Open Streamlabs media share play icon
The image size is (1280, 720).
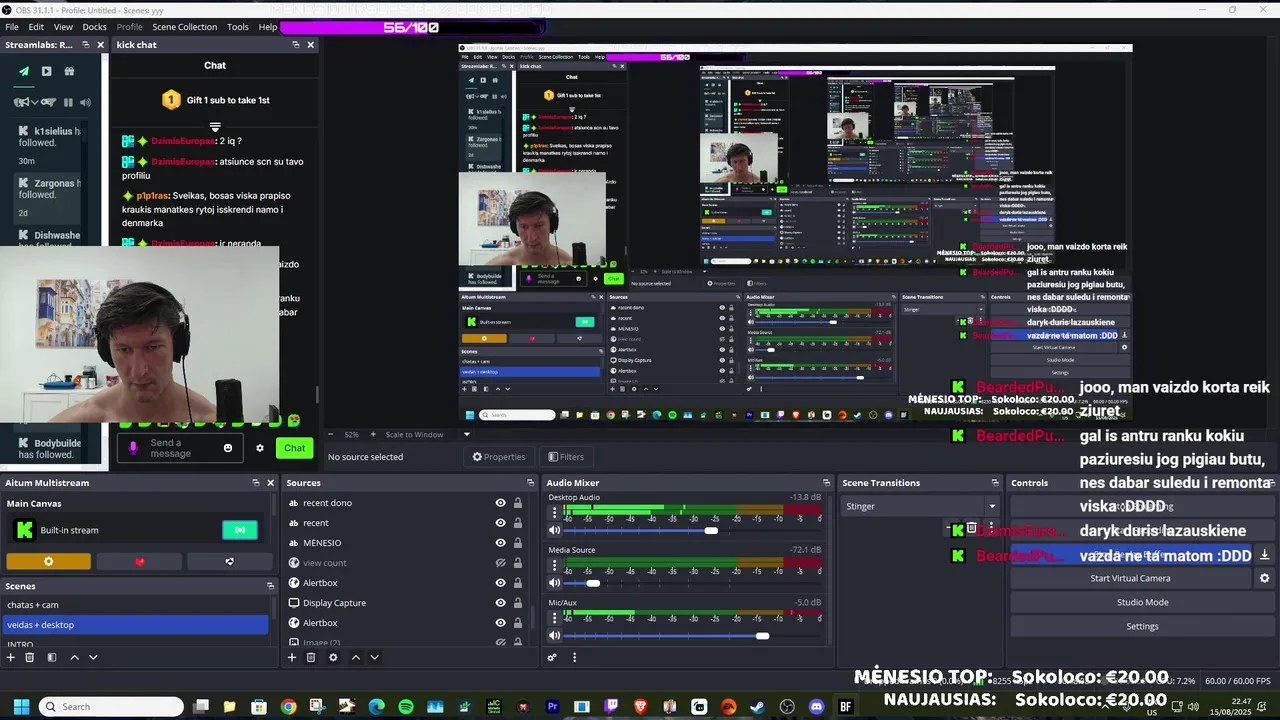pyautogui.click(x=46, y=71)
